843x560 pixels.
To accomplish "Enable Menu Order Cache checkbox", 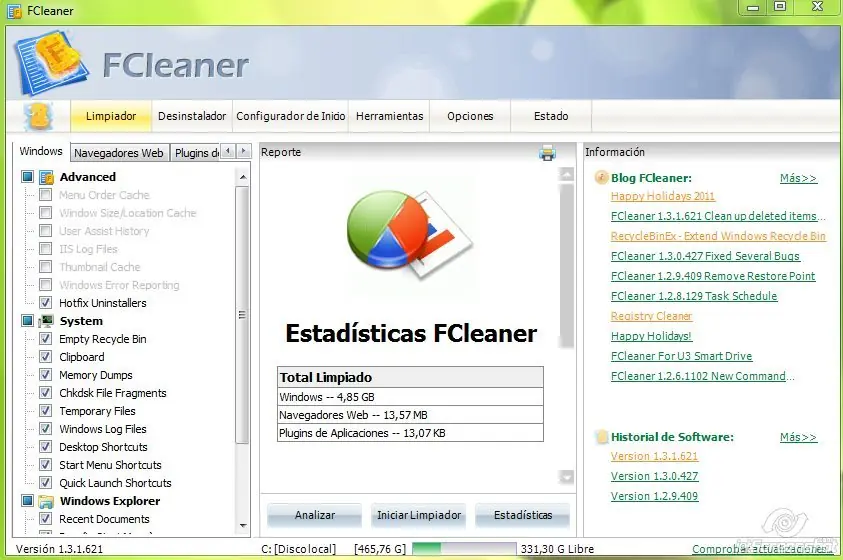I will 46,195.
